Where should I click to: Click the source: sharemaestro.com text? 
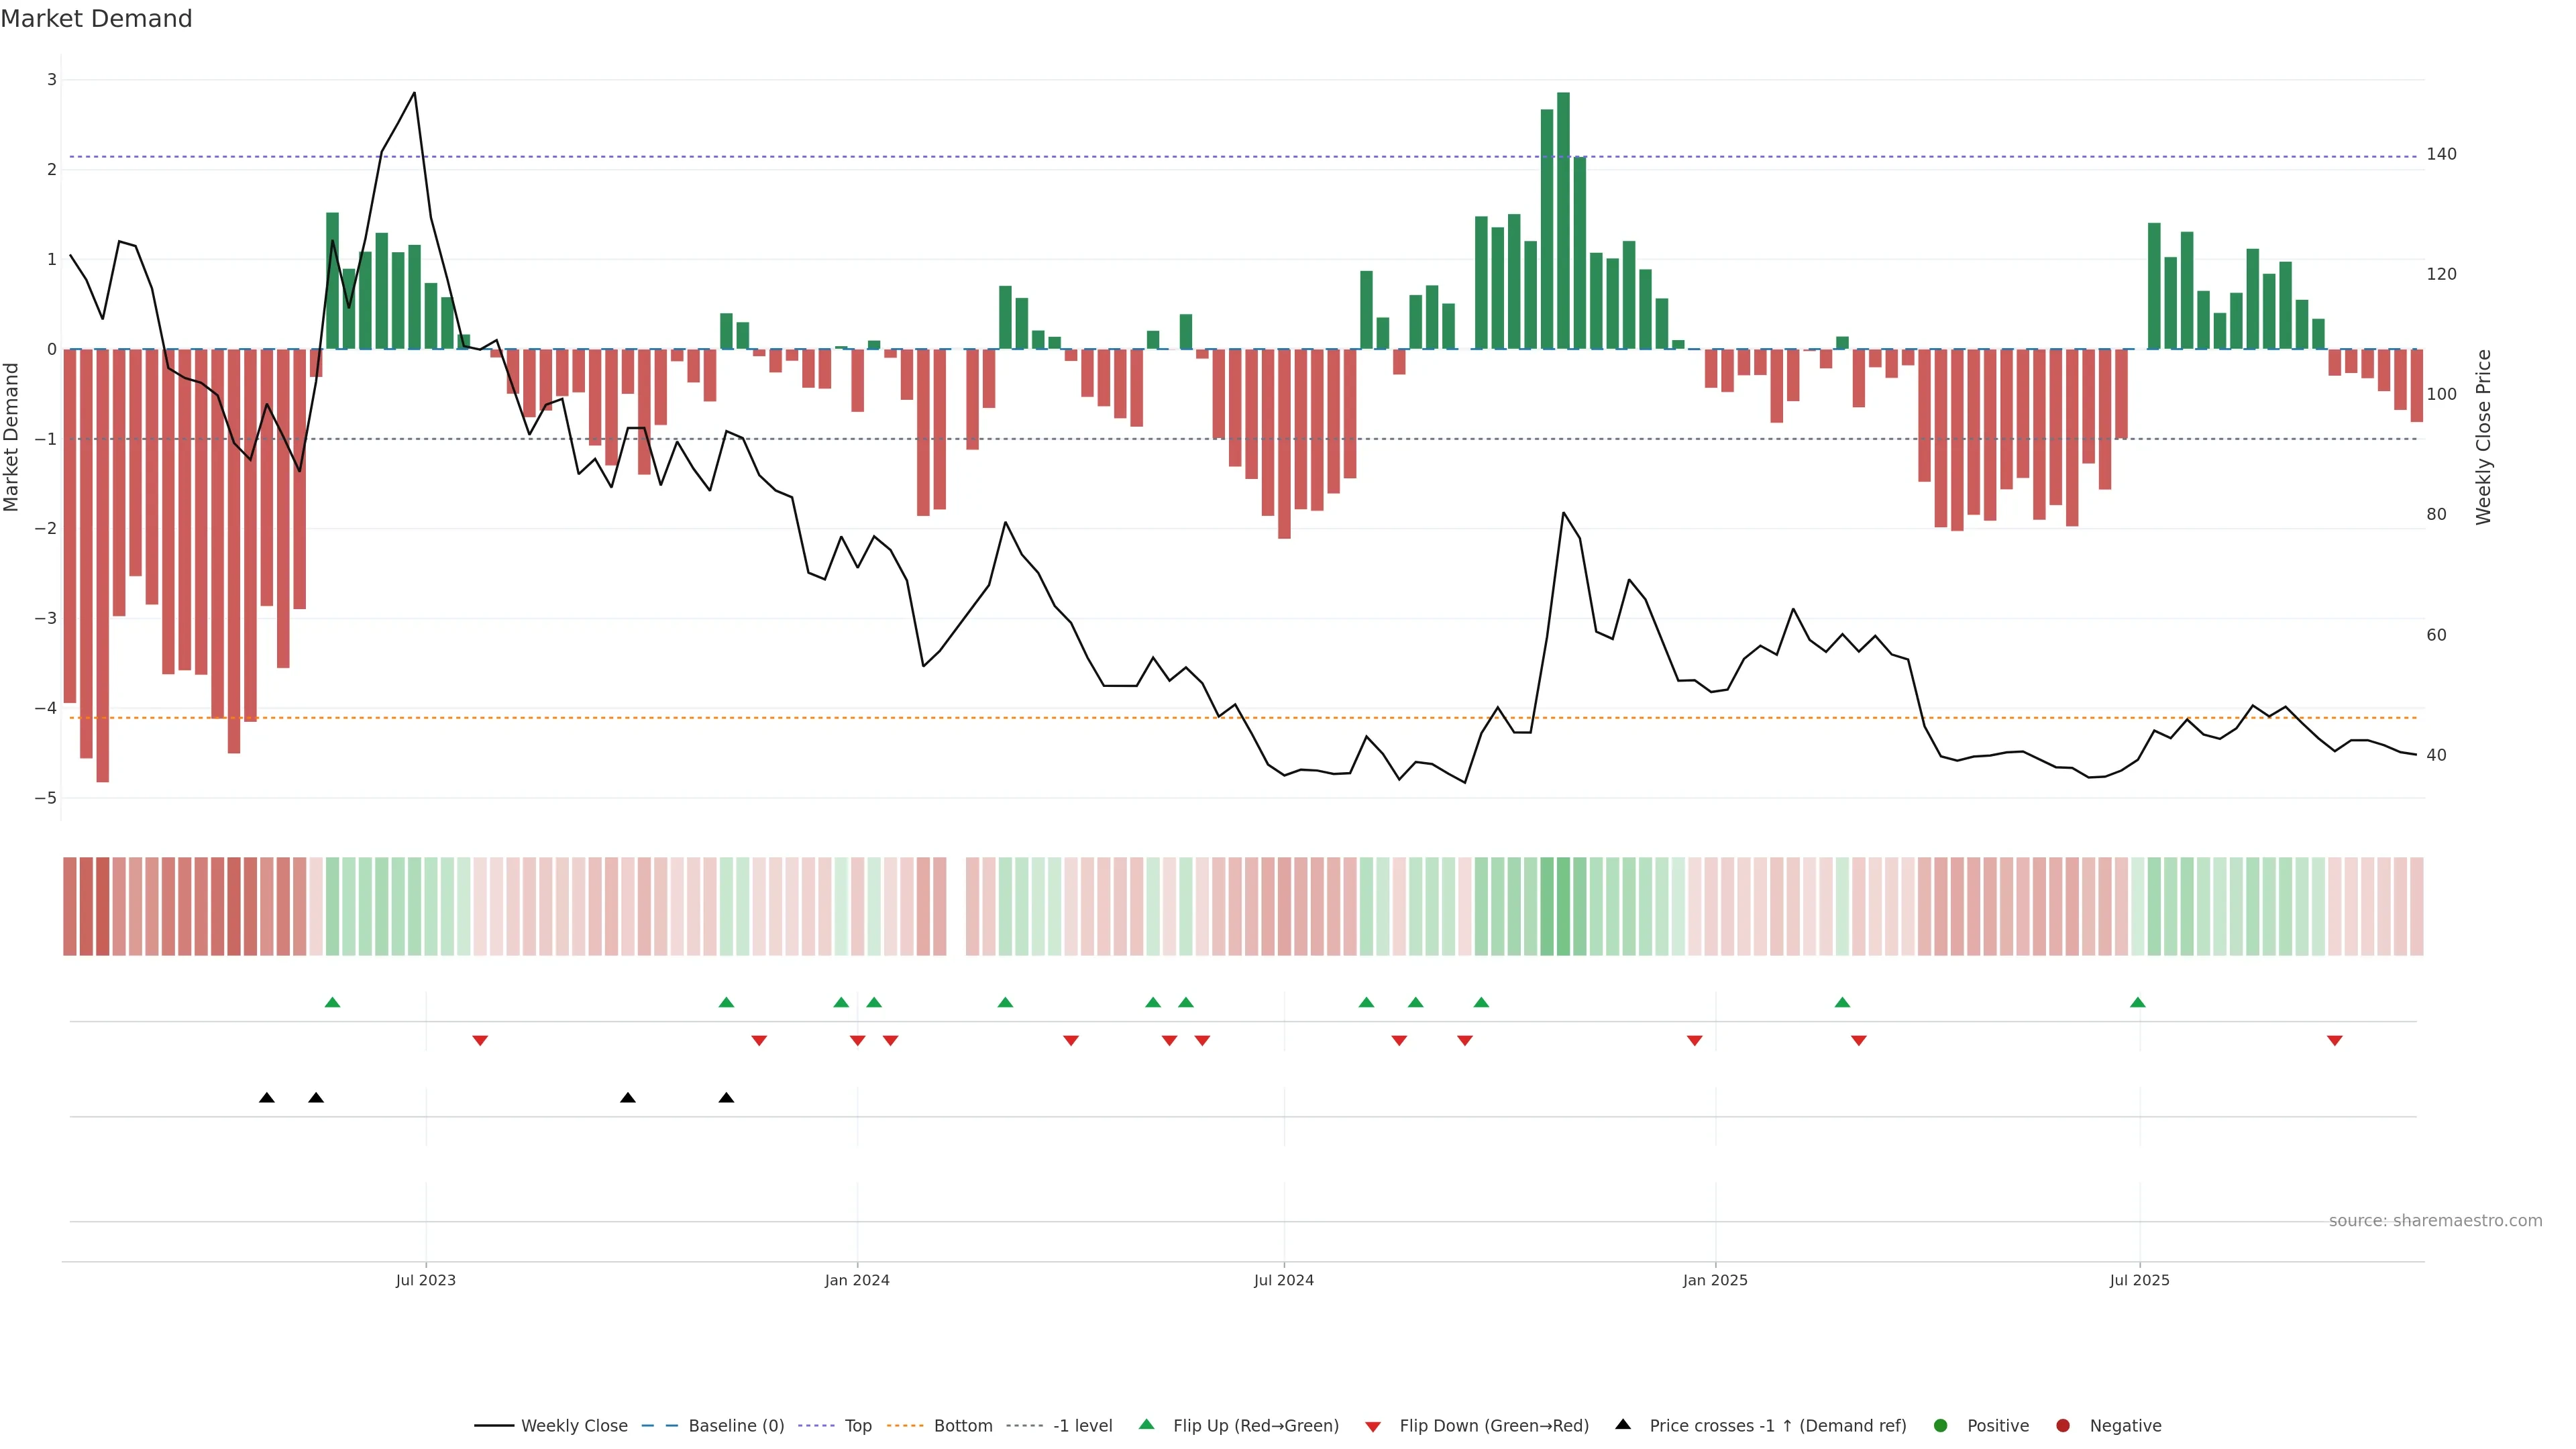[2435, 1220]
